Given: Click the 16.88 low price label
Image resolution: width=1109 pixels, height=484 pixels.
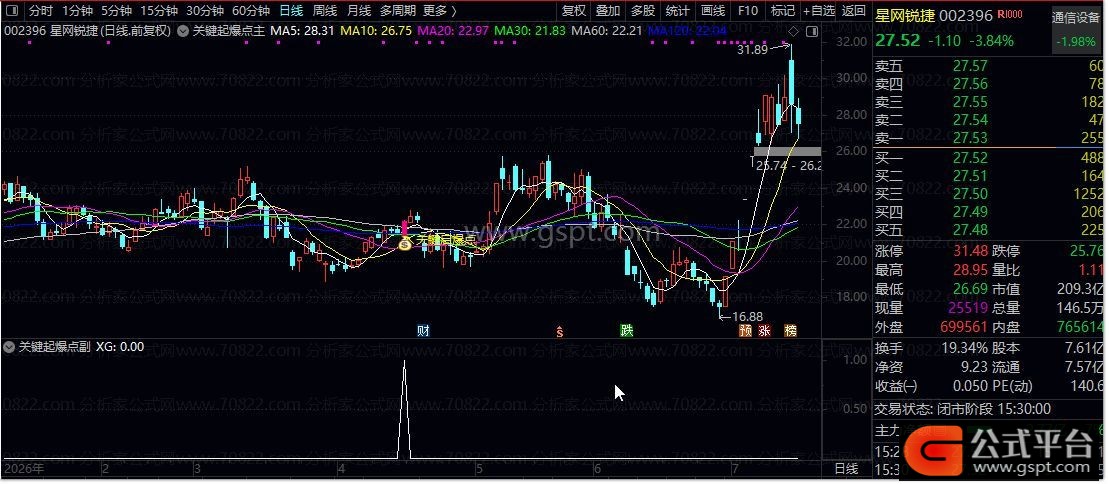Looking at the screenshot, I should 748,317.
